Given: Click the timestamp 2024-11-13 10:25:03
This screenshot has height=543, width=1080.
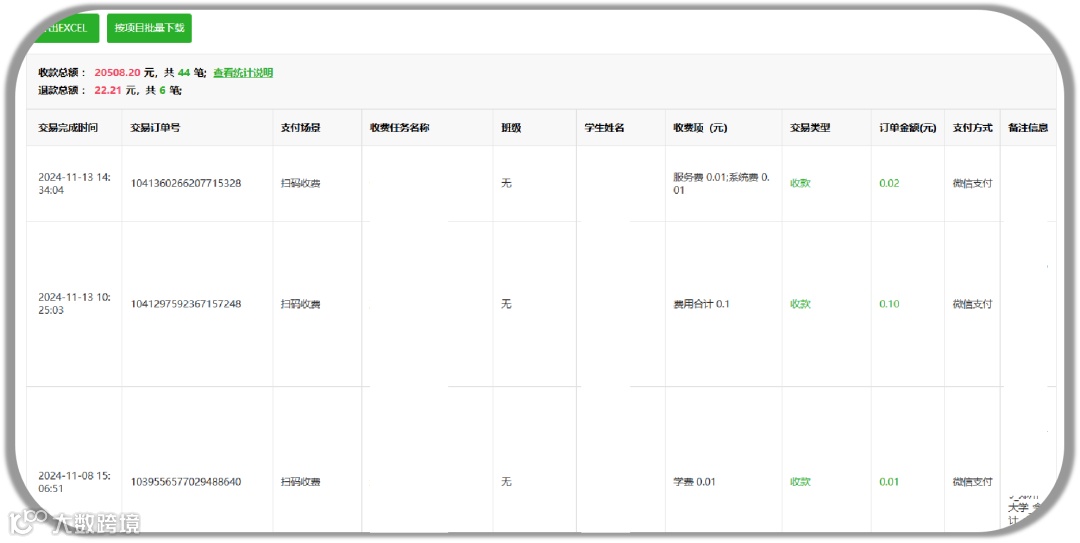Looking at the screenshot, I should pyautogui.click(x=74, y=304).
